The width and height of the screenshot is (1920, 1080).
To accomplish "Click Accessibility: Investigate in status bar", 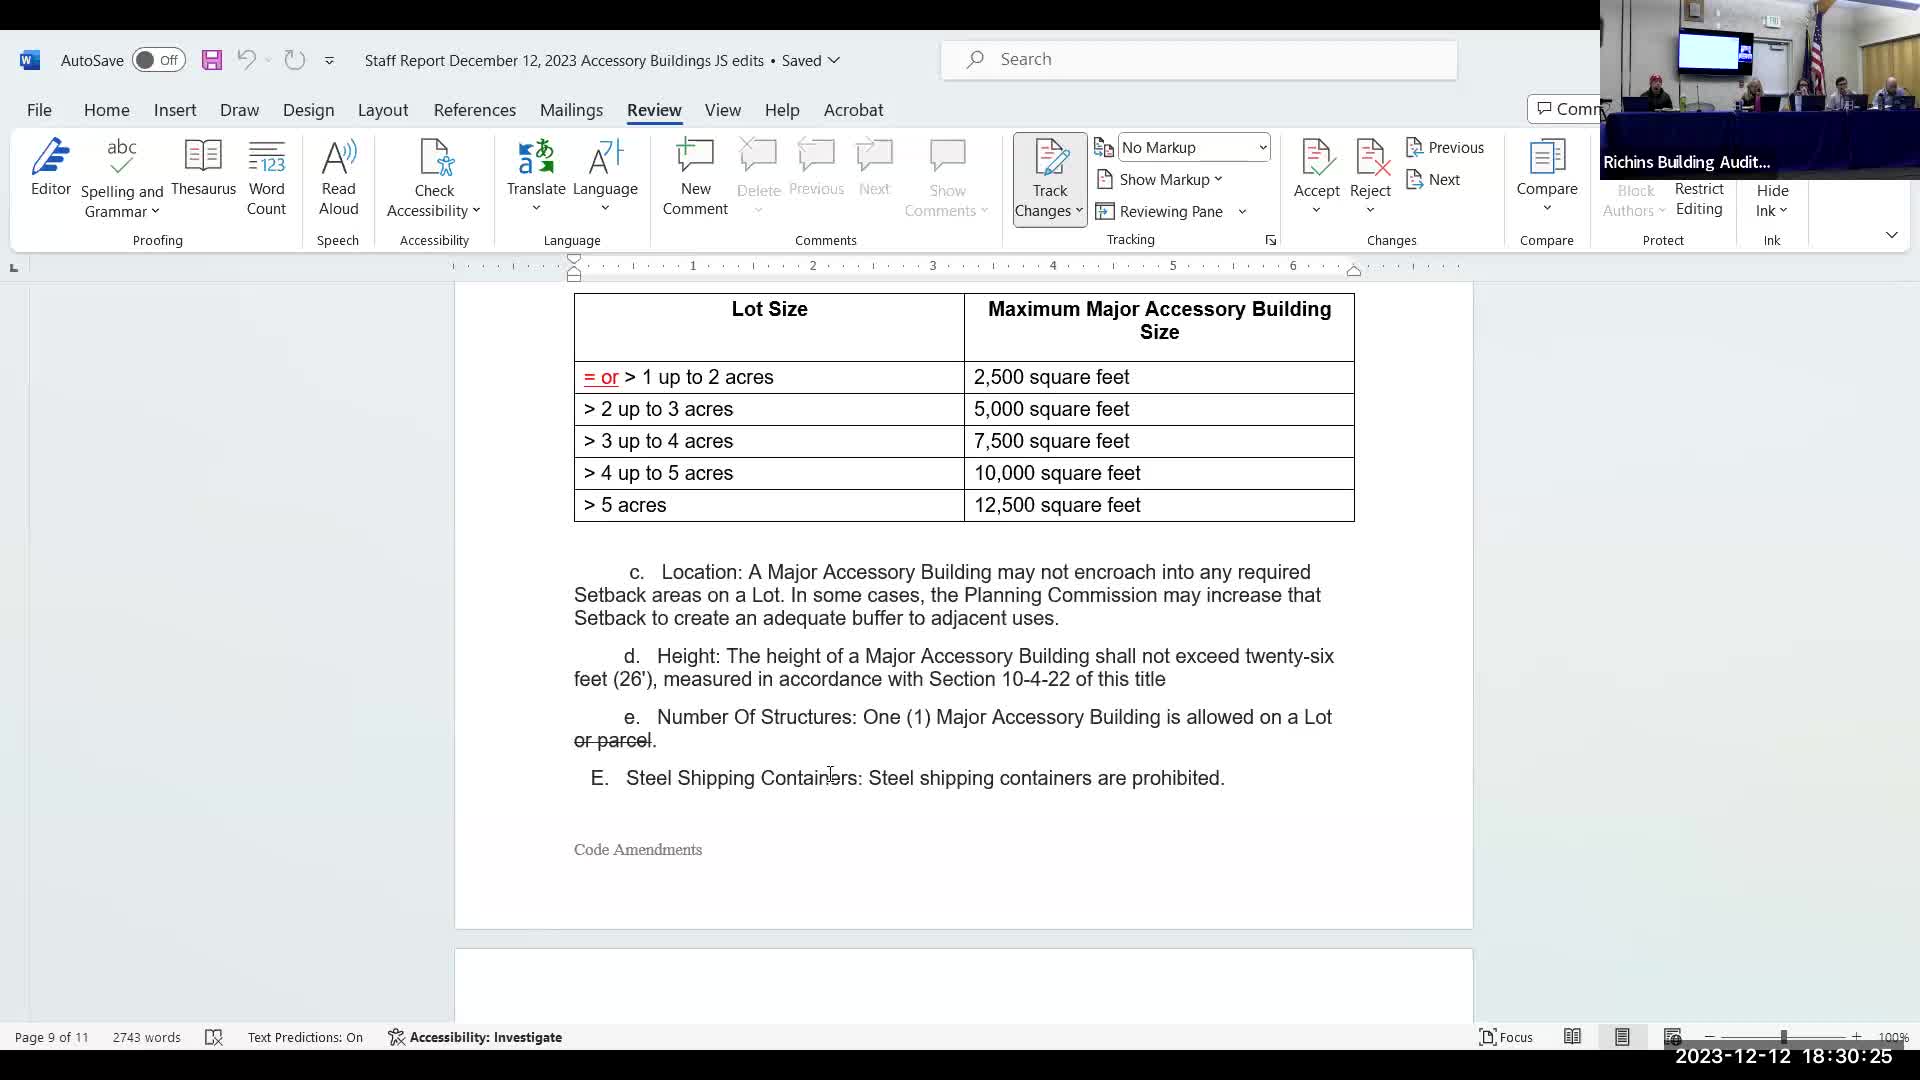I will pyautogui.click(x=475, y=1037).
